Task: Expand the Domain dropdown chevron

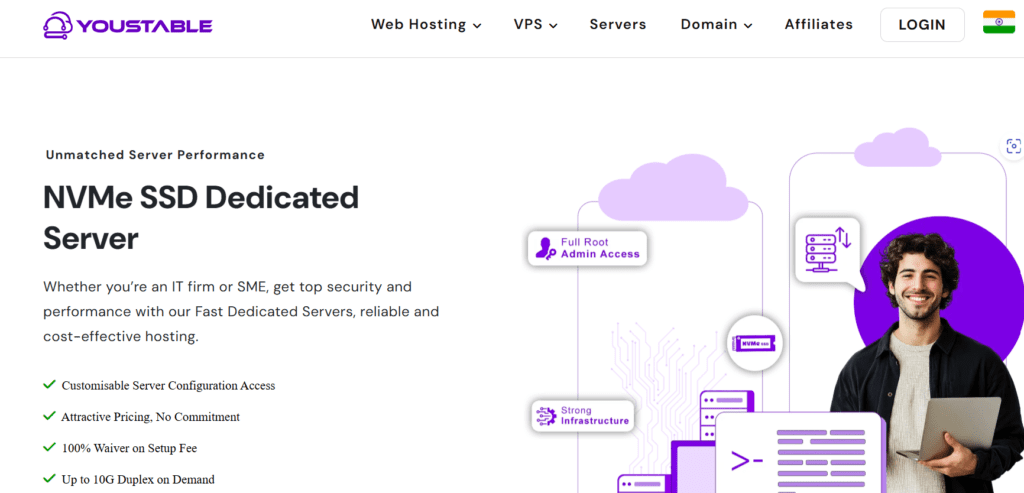Action: coord(748,26)
